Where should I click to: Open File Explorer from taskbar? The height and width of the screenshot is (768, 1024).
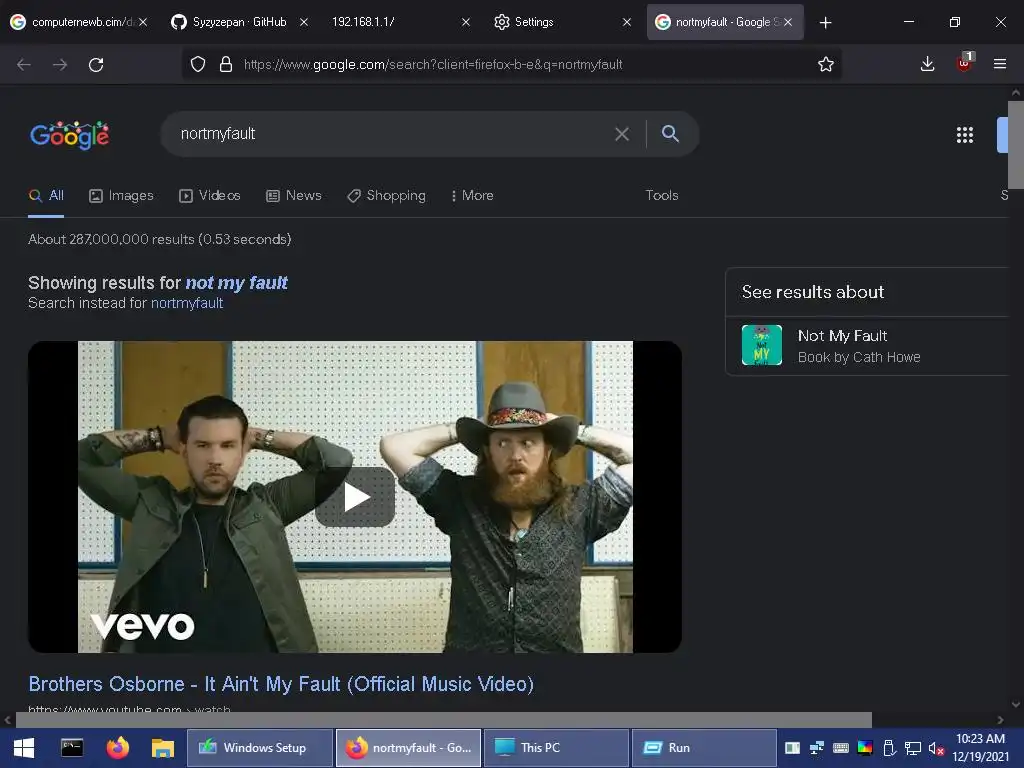tap(163, 748)
